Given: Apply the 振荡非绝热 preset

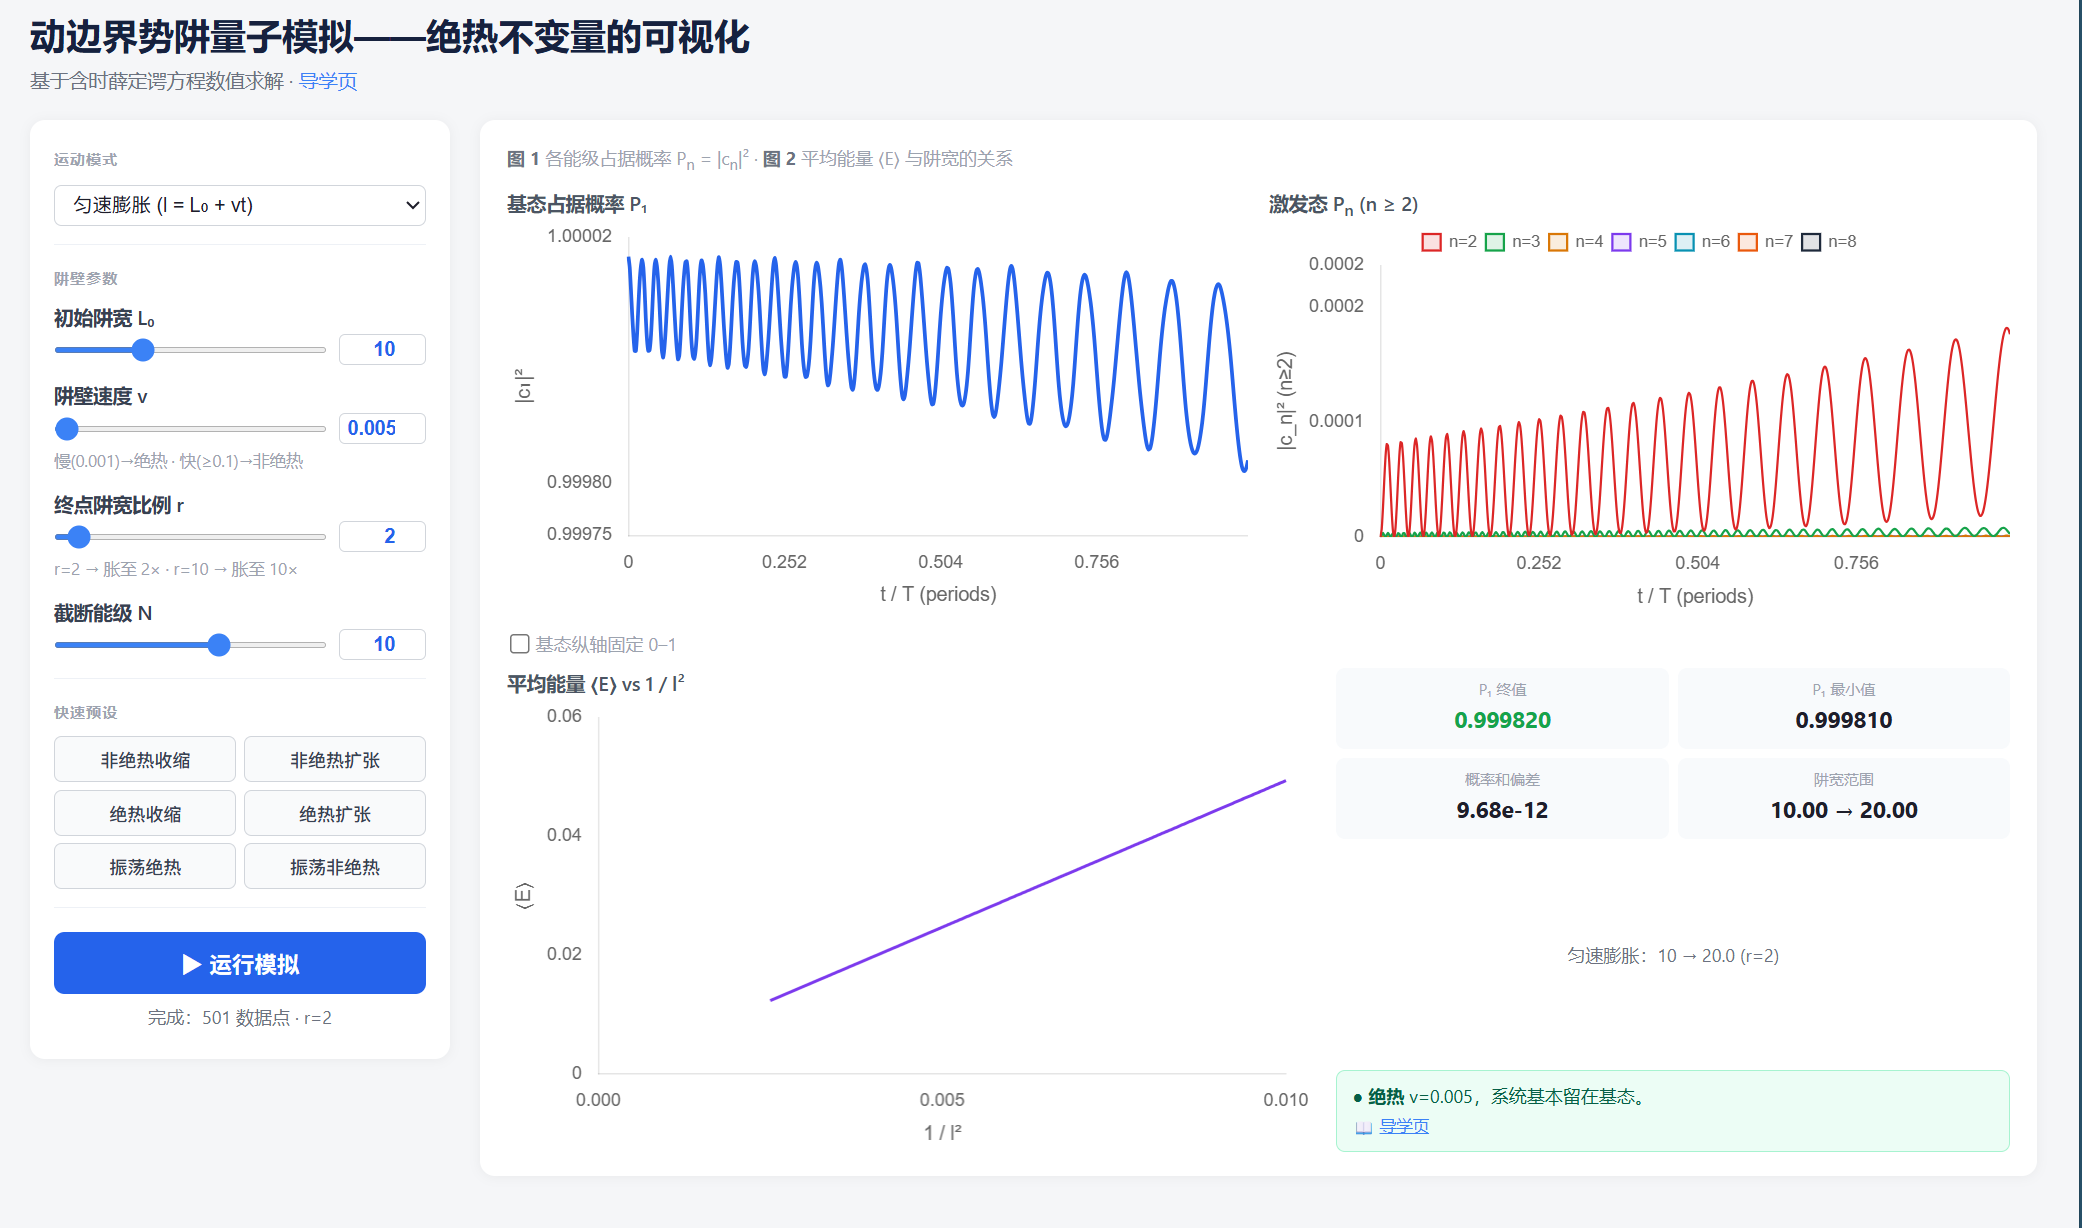Looking at the screenshot, I should point(335,867).
